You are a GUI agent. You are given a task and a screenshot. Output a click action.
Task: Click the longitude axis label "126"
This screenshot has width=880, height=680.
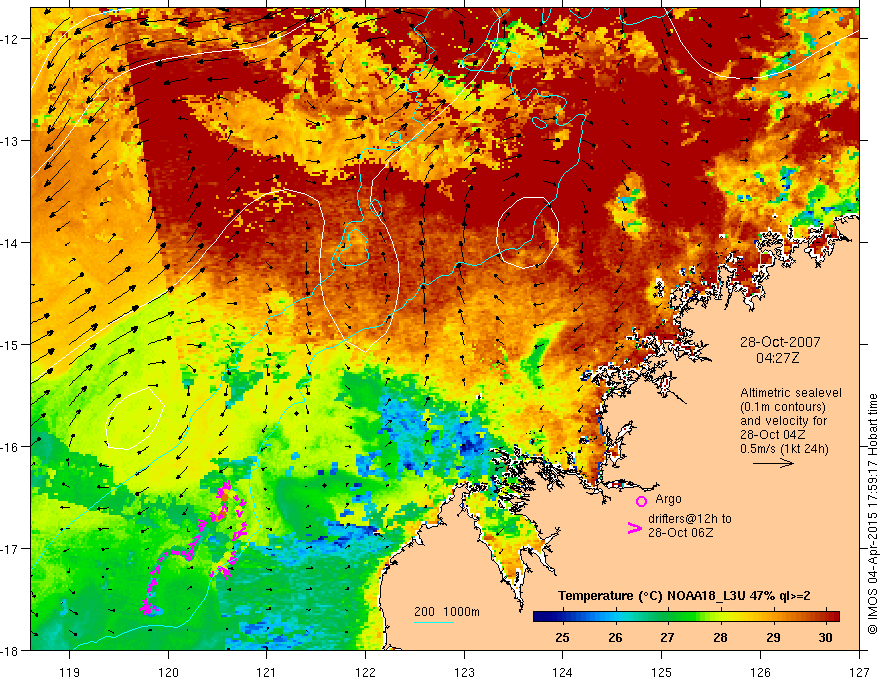pyautogui.click(x=760, y=672)
